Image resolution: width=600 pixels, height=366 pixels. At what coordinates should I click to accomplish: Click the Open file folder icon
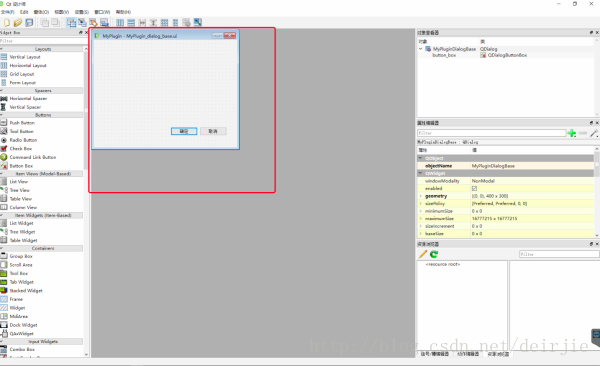18,23
